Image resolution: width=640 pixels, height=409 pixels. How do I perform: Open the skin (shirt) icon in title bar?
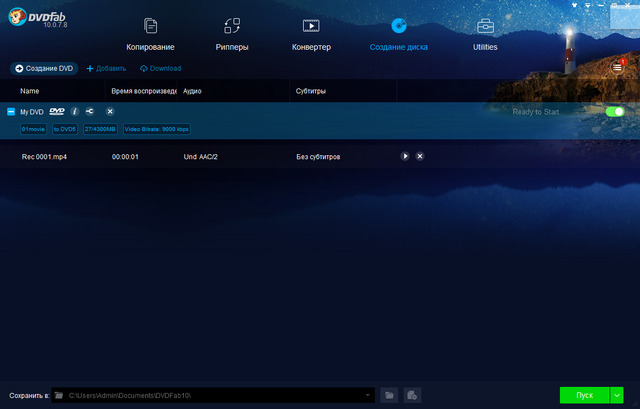coord(574,5)
